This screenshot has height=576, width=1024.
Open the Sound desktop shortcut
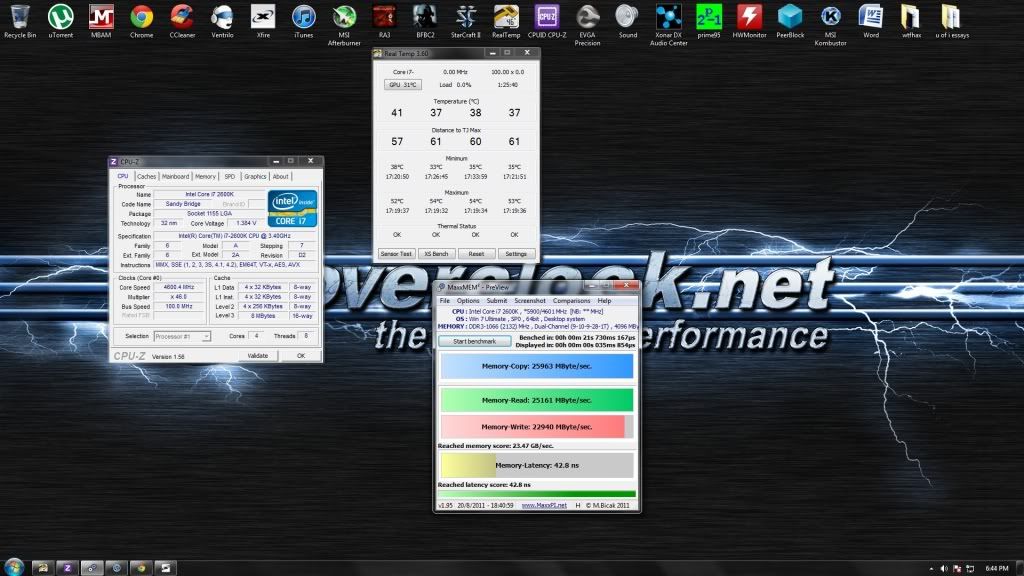coord(627,21)
